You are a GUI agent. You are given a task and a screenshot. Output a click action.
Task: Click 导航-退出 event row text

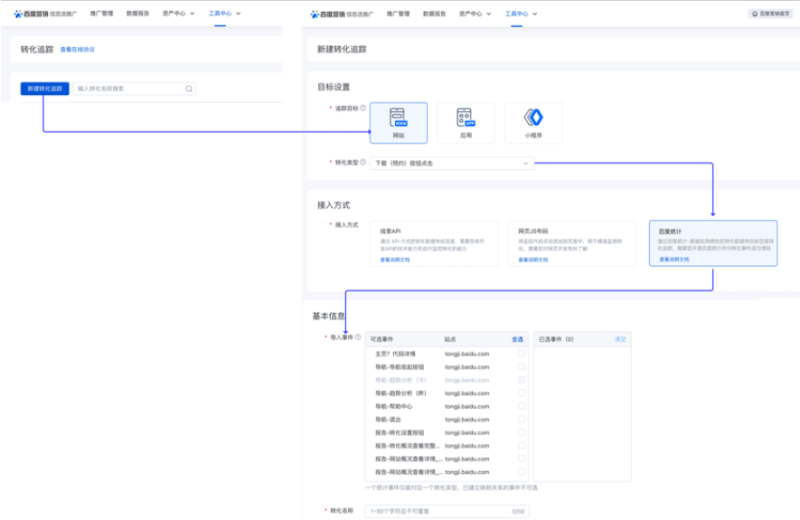click(x=388, y=419)
